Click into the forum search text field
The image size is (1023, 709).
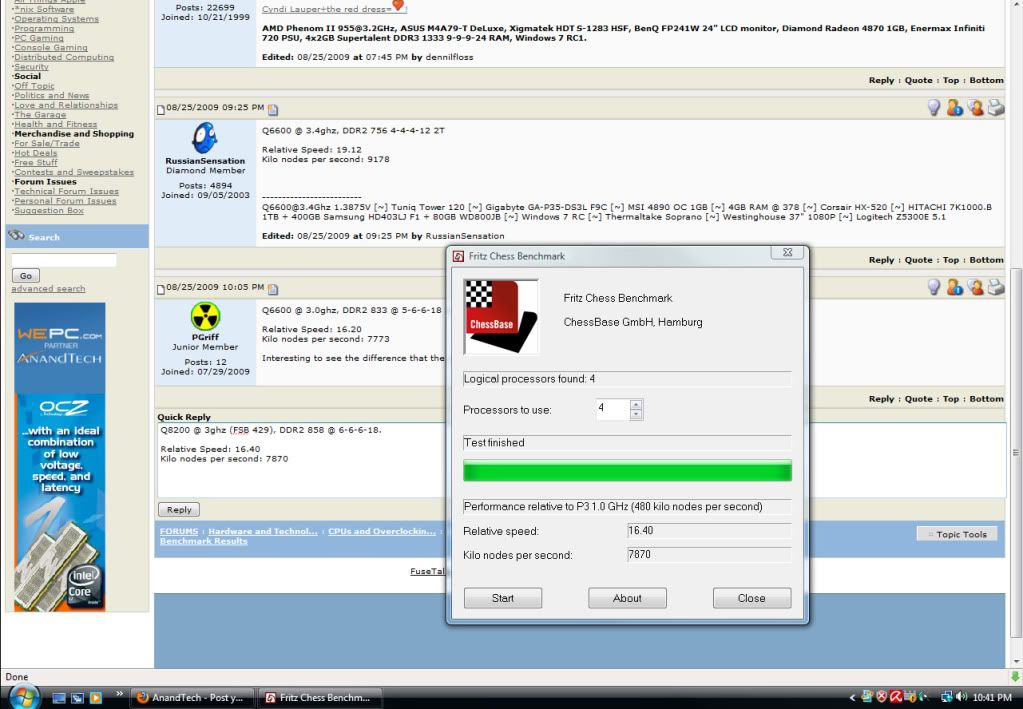coord(64,260)
